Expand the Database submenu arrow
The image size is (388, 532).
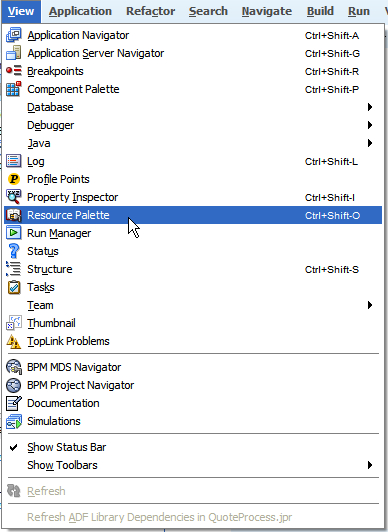click(370, 107)
